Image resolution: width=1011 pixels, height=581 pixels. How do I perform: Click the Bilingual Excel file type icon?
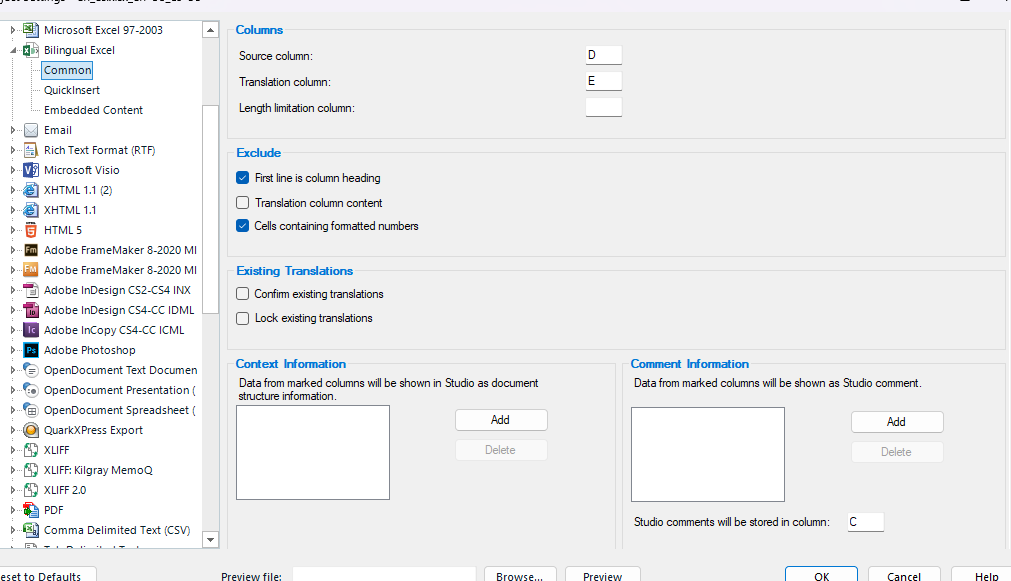pos(31,50)
